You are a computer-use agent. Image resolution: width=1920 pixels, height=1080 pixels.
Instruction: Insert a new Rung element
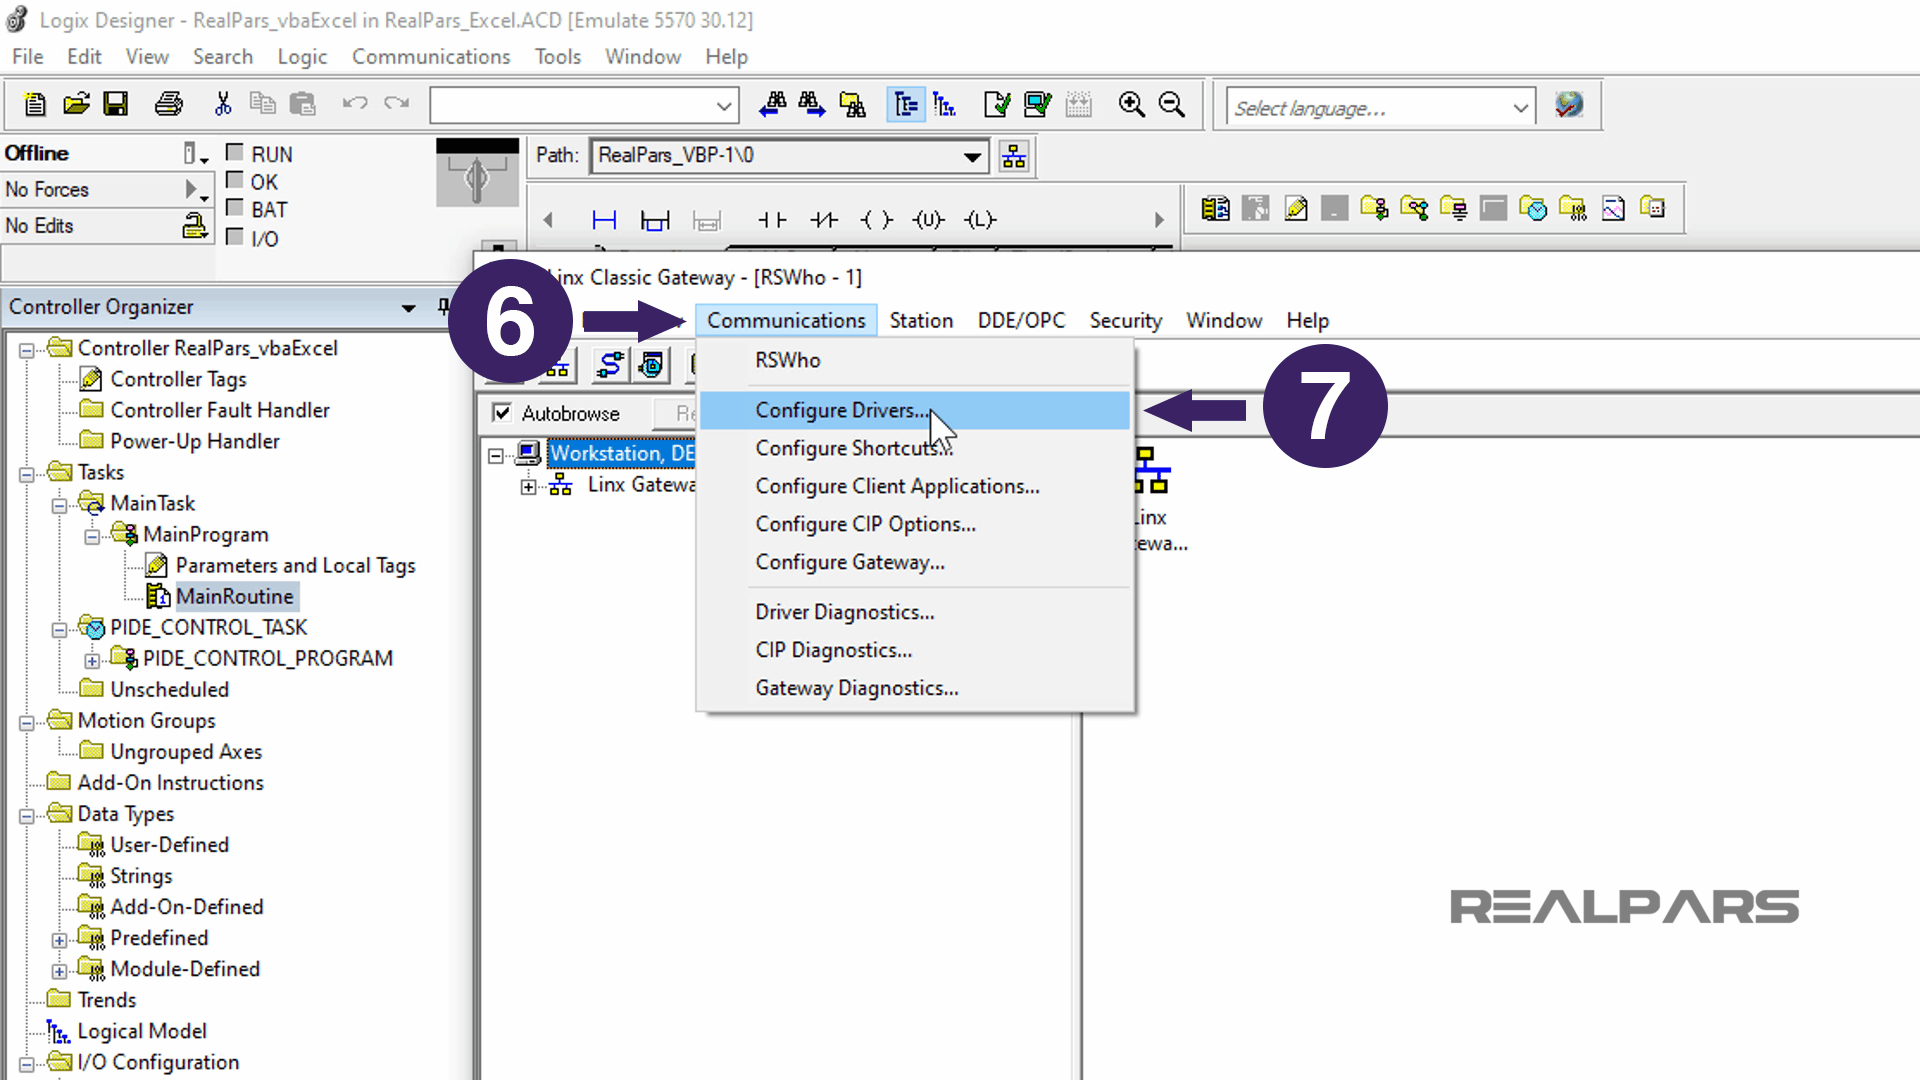604,220
